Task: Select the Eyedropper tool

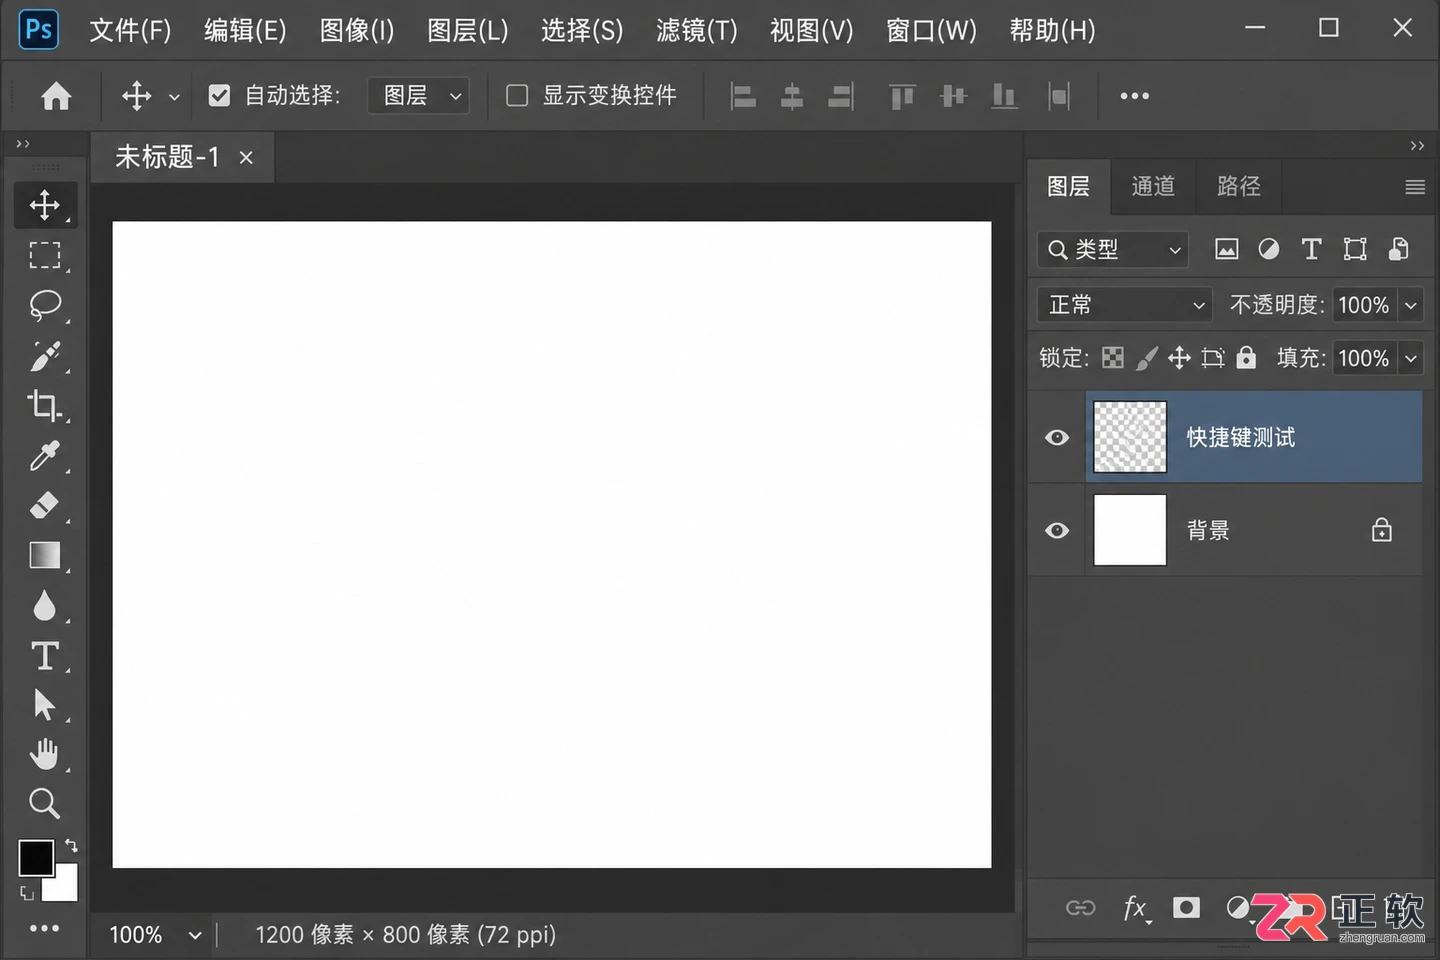Action: click(45, 456)
